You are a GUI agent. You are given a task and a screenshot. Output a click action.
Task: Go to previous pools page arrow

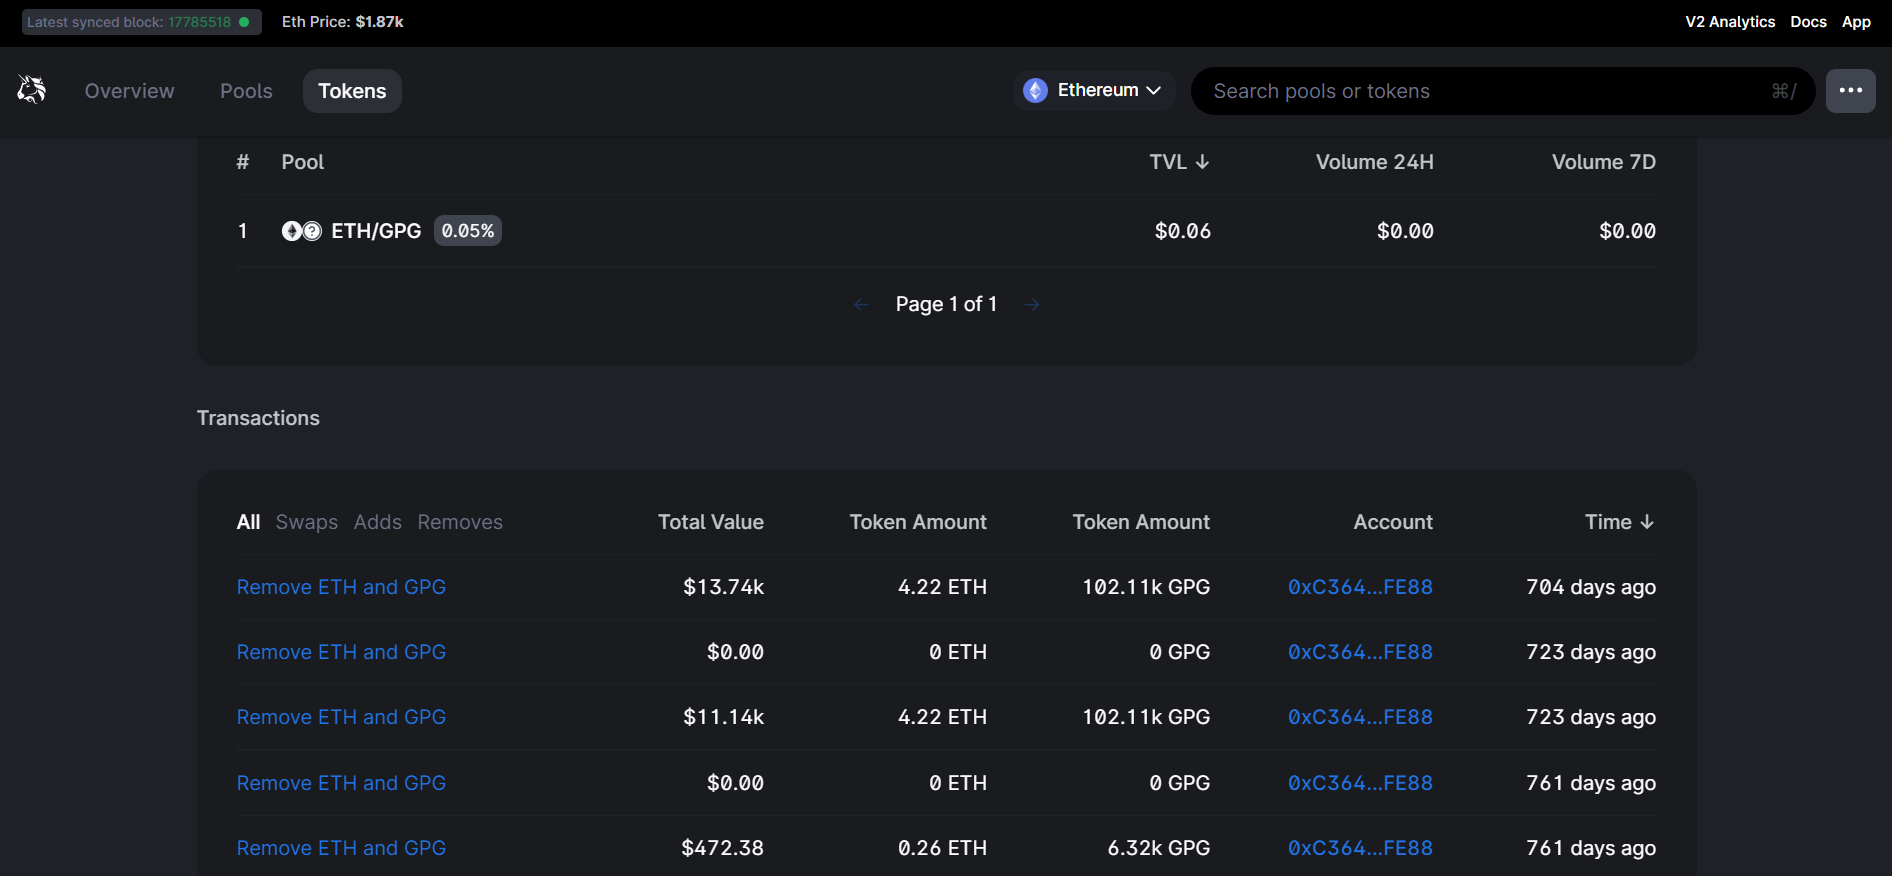pos(861,305)
